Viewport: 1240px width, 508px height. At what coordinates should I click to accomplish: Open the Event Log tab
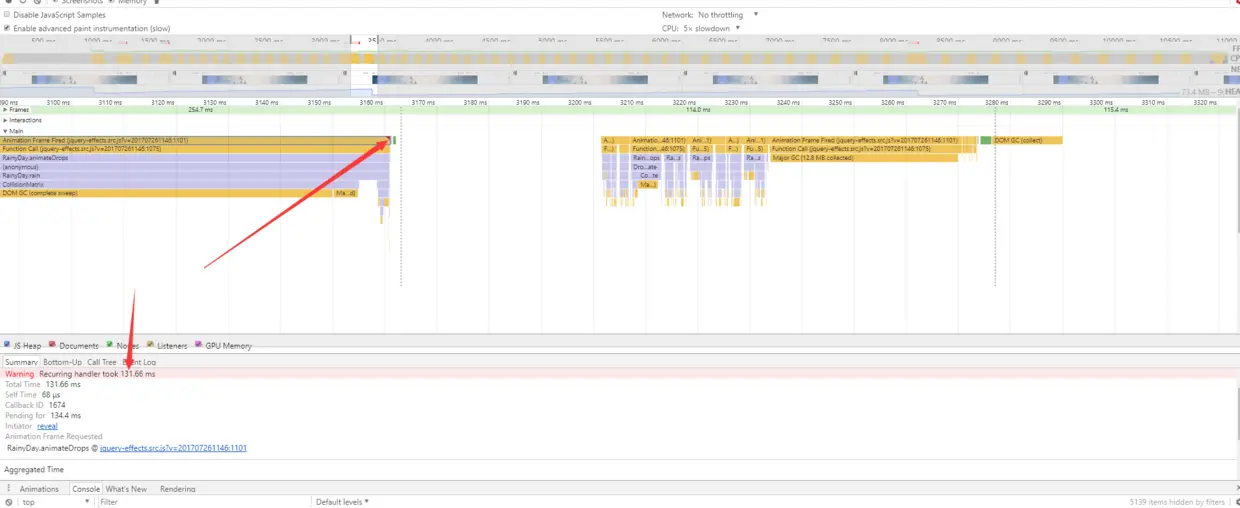(139, 362)
